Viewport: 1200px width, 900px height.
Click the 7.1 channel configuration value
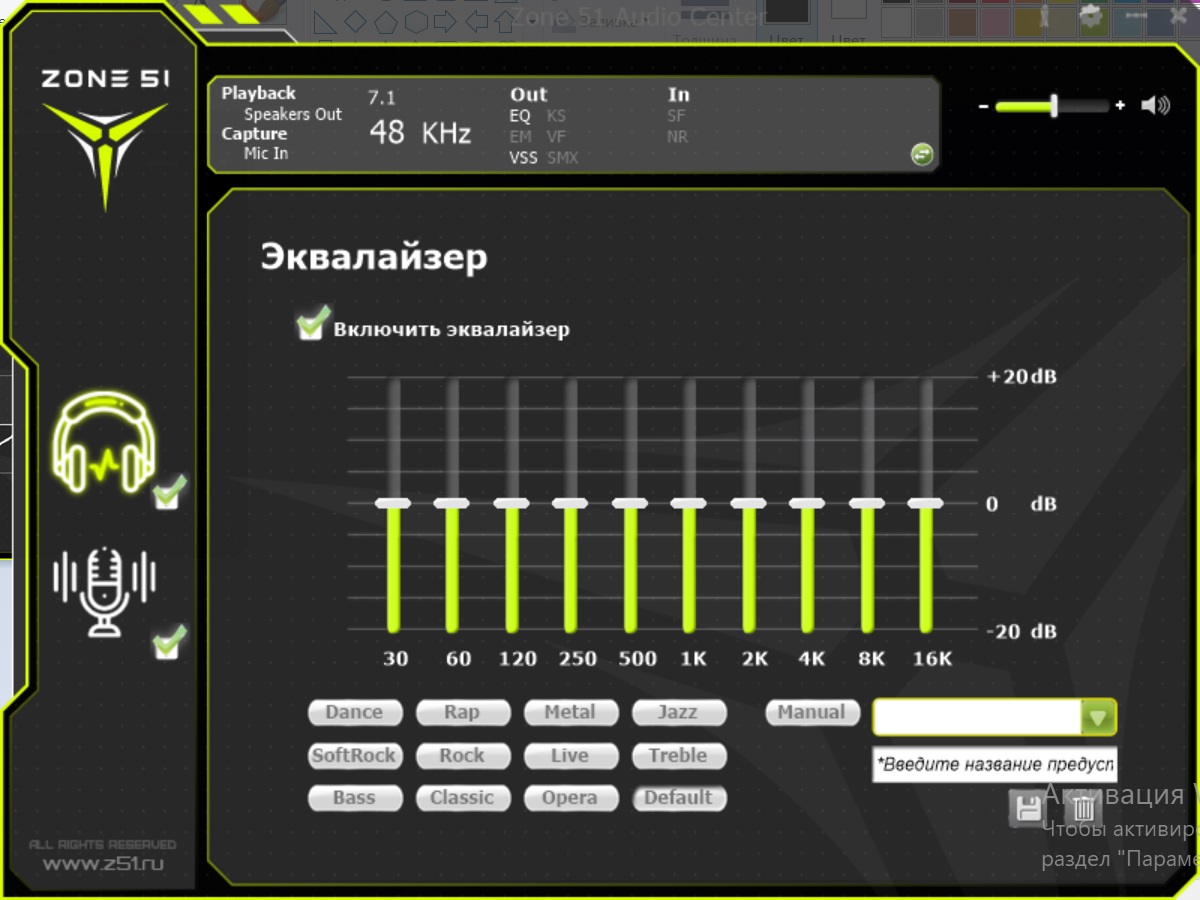pyautogui.click(x=382, y=98)
